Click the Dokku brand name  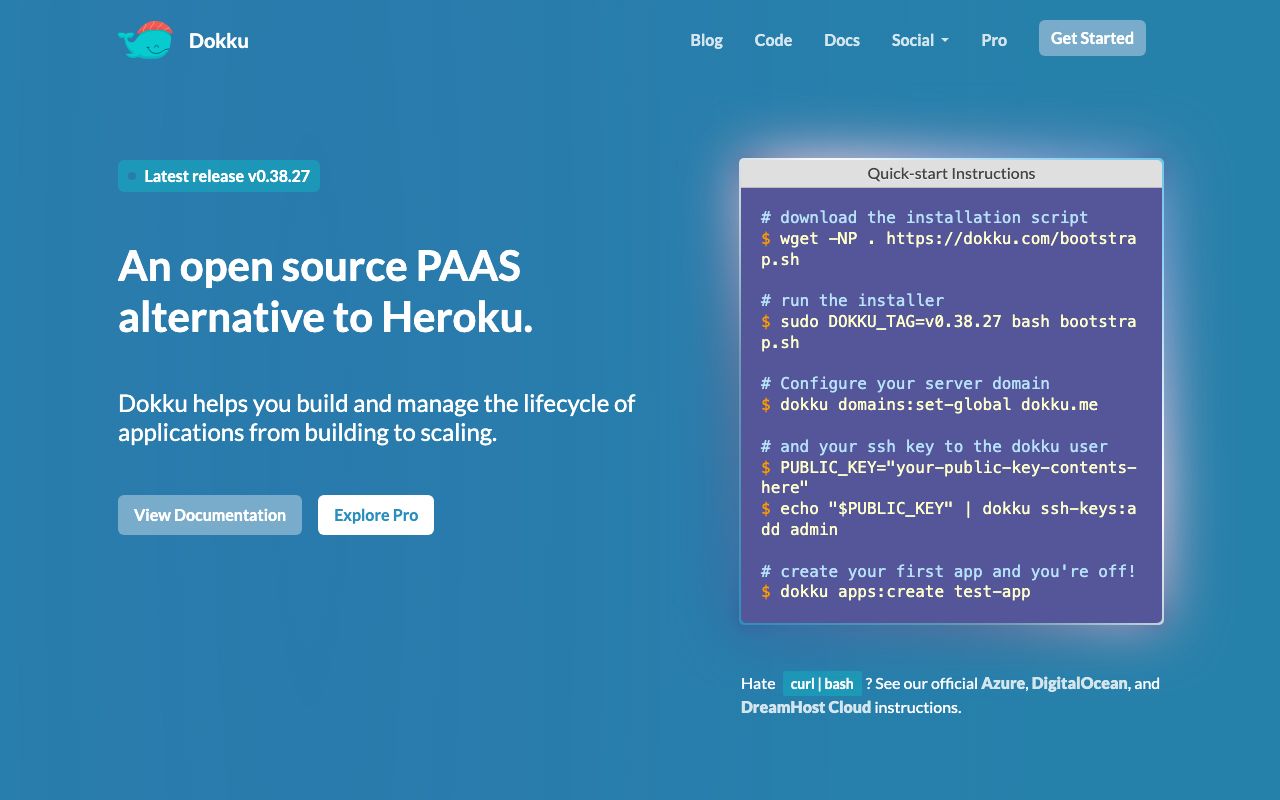tap(219, 41)
